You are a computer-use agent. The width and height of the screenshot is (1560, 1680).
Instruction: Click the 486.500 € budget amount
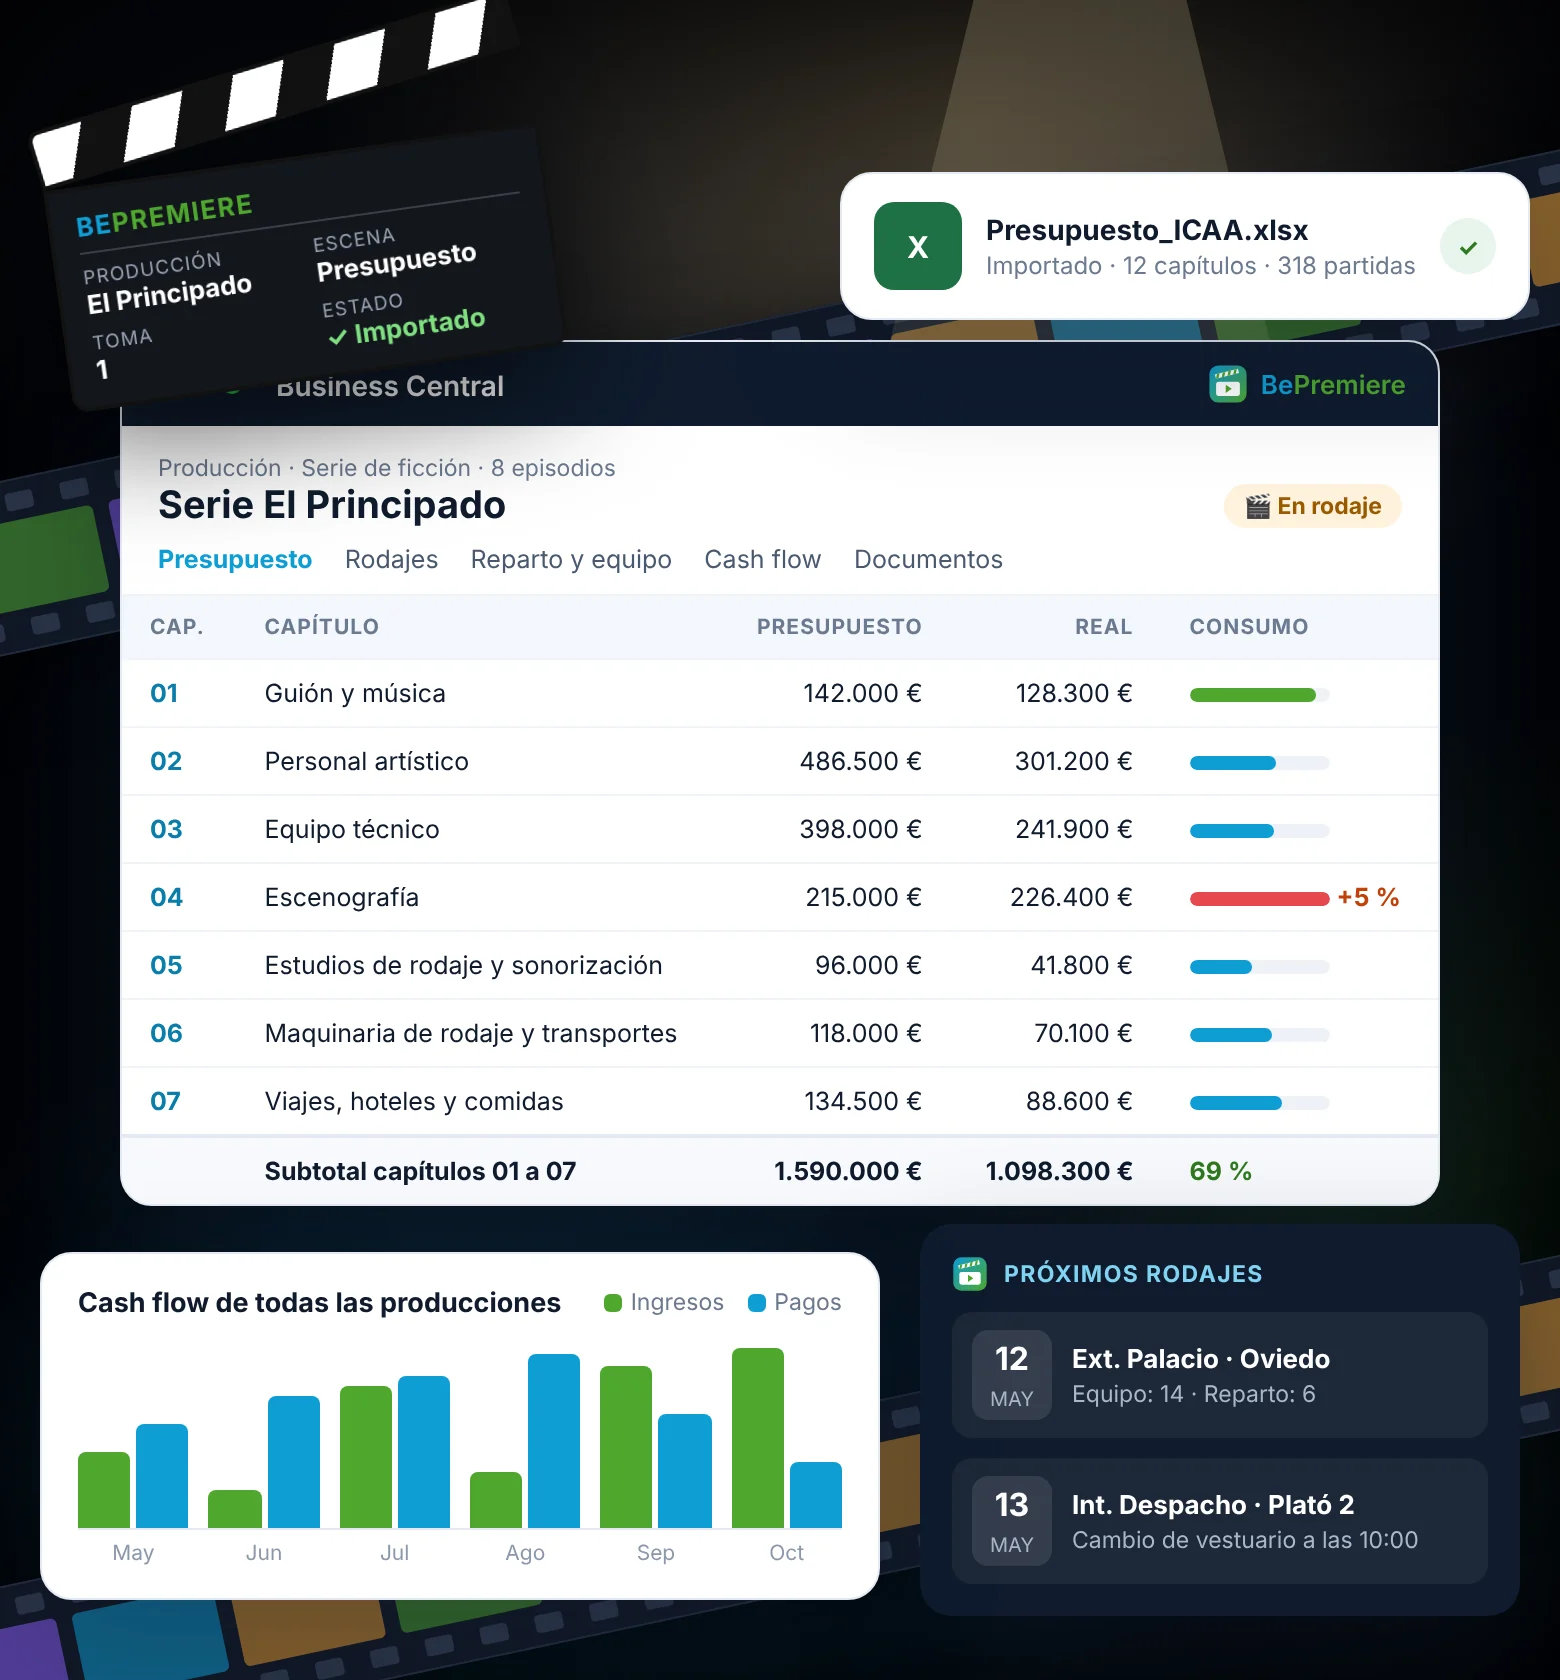[x=861, y=761]
